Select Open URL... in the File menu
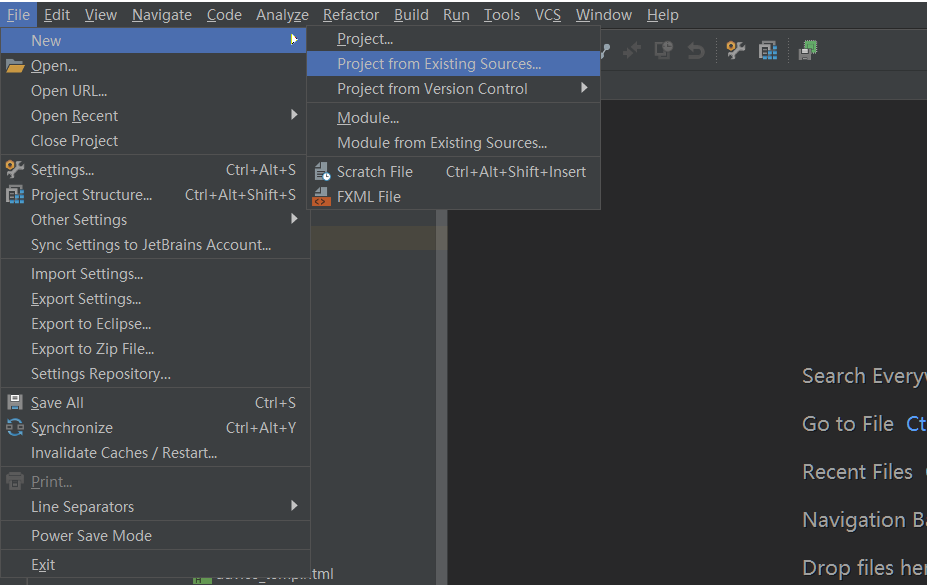The height and width of the screenshot is (585, 927). 154,91
